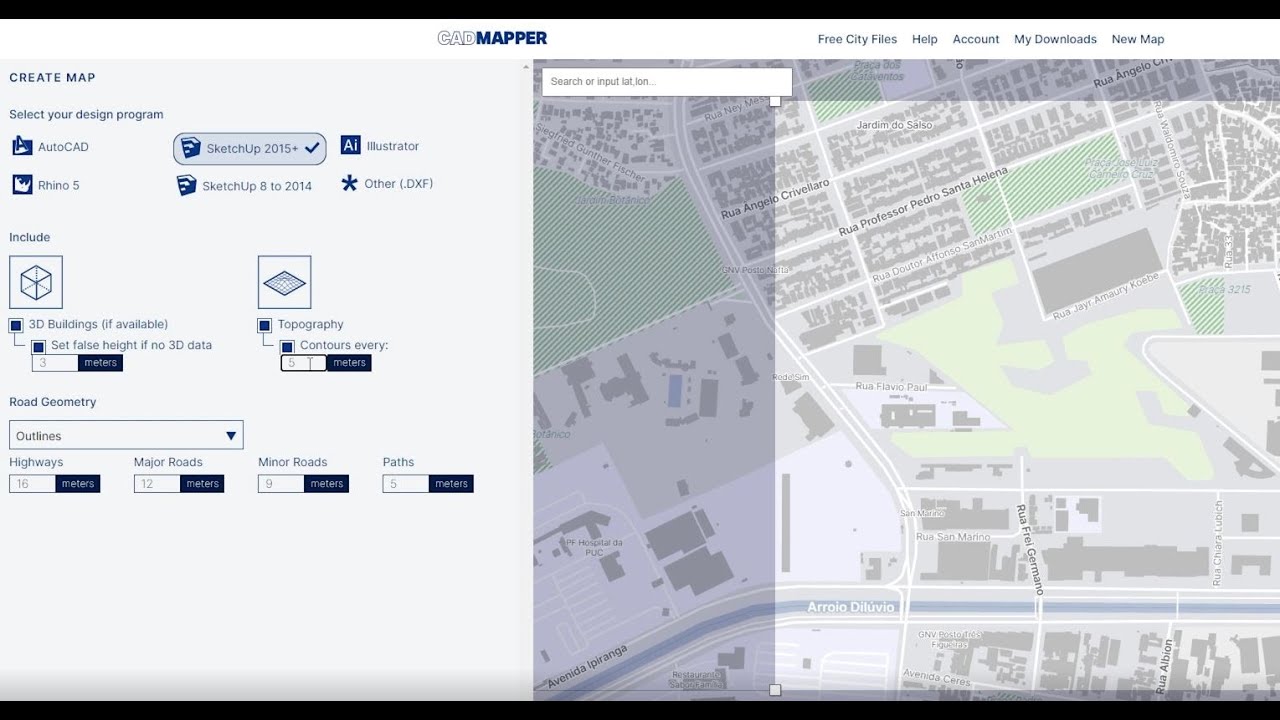
Task: Click Rua Professor Pedro Santa Helena label
Action: [923, 201]
